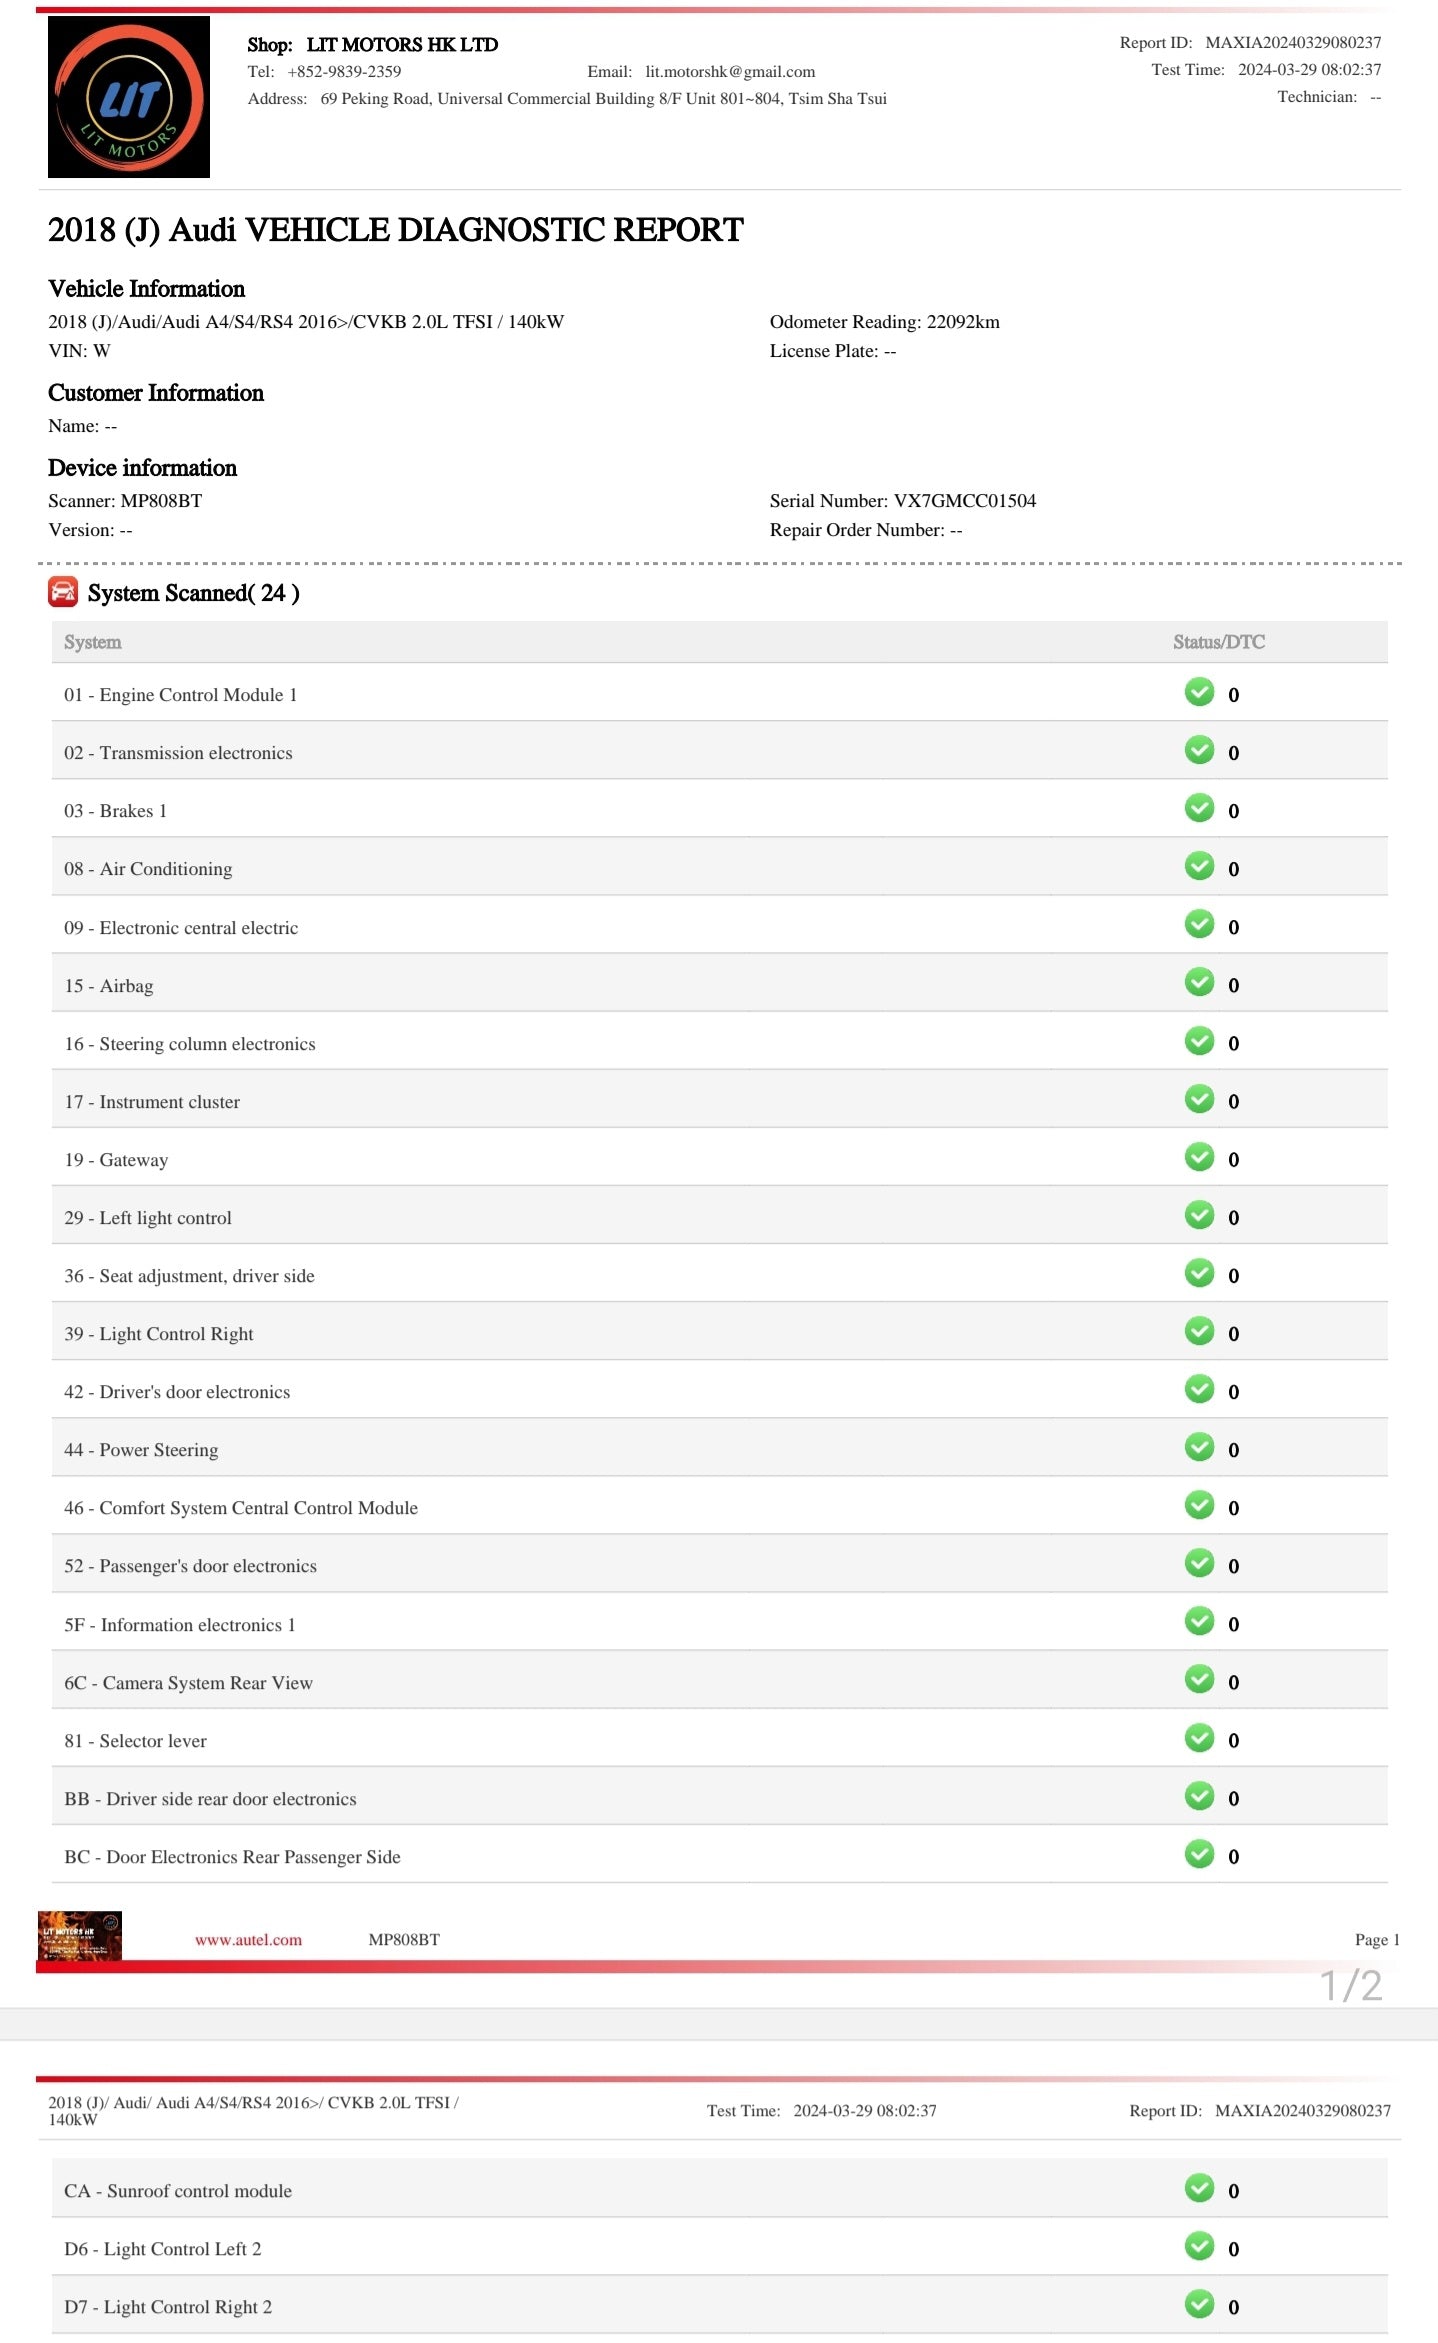
Task: Click the footer LIT Motors thumbnail image
Action: click(x=80, y=1936)
